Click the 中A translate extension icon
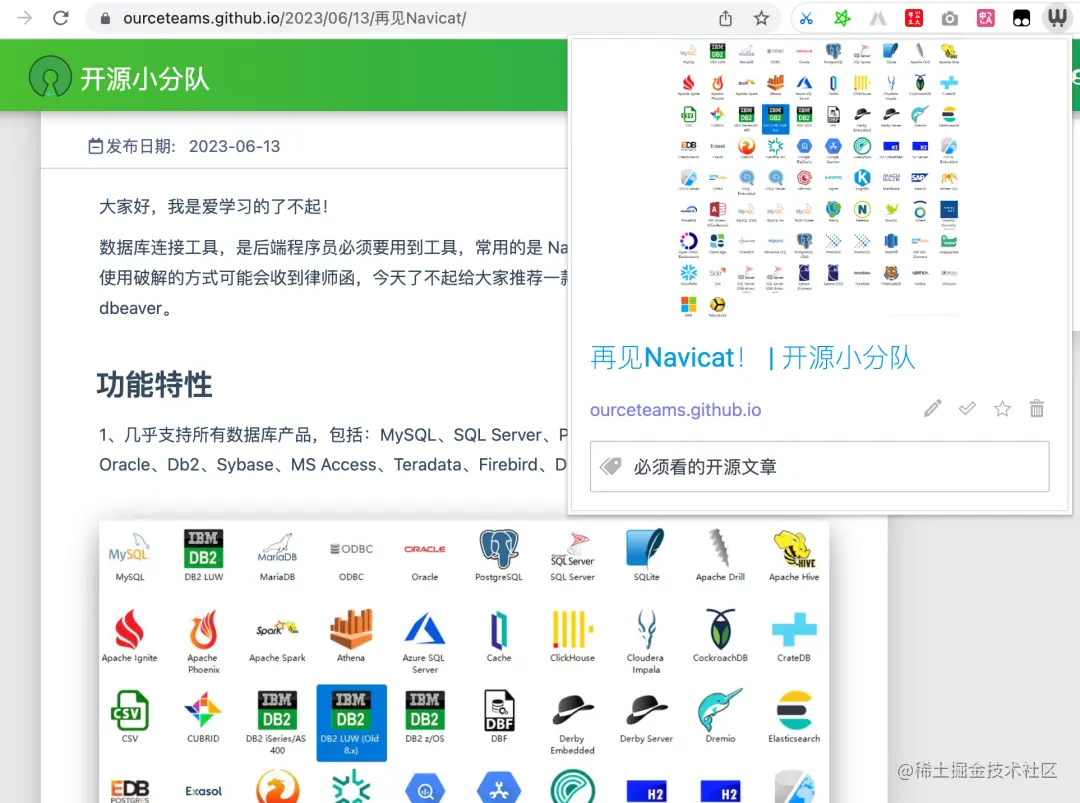The image size is (1080, 803). coord(986,18)
